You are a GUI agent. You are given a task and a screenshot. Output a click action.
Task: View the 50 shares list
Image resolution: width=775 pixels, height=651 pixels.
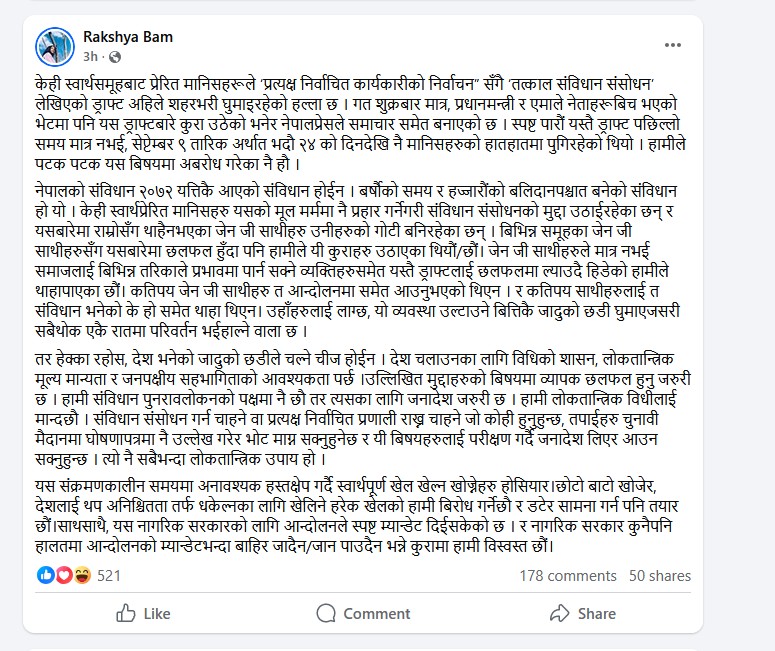click(659, 576)
